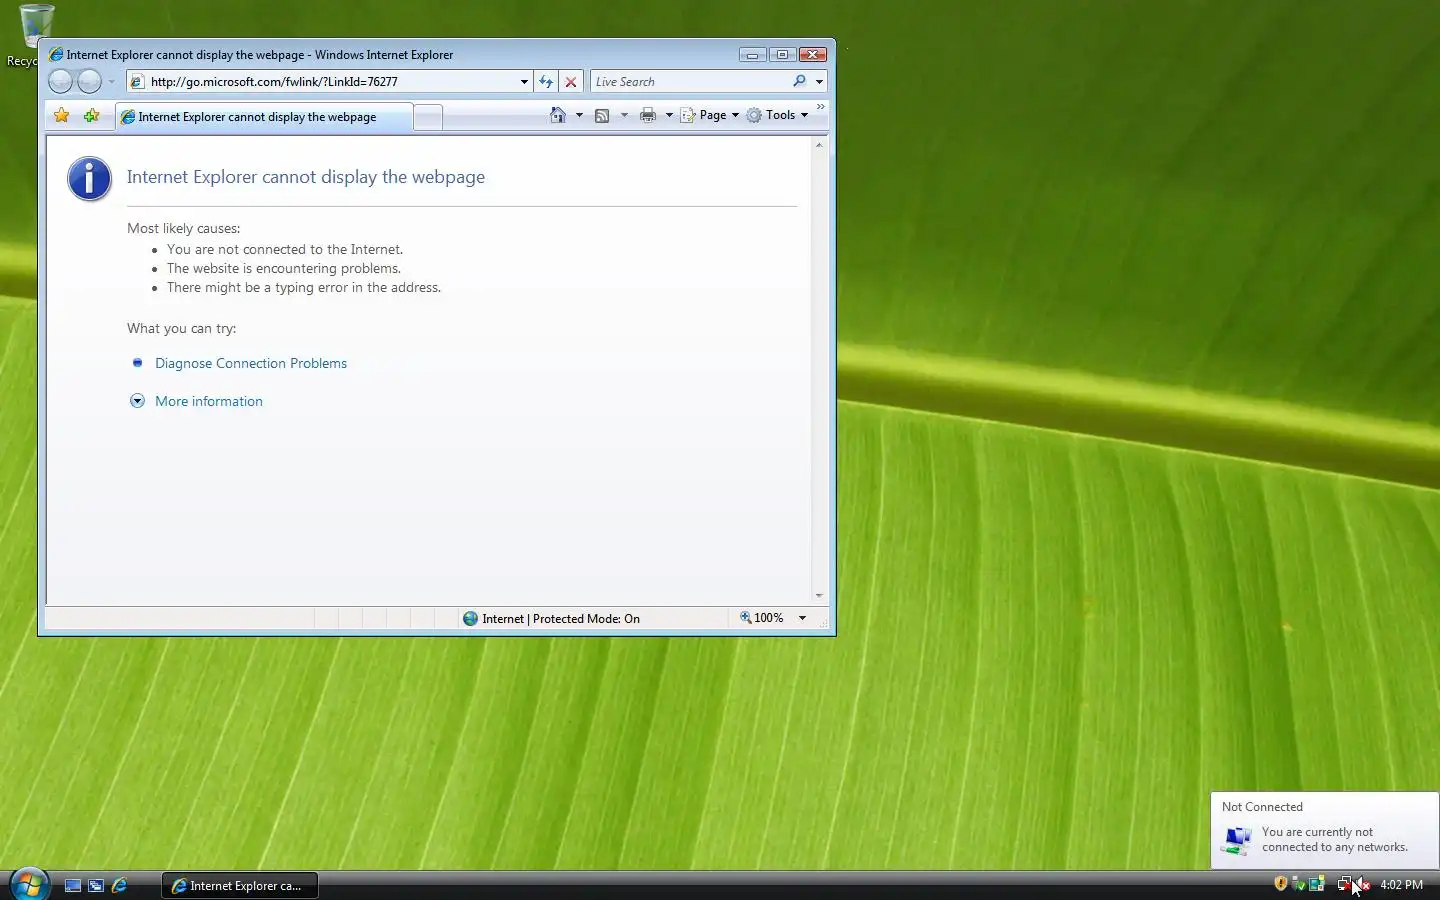Click the Internet Explorer taskbar button

239,885
